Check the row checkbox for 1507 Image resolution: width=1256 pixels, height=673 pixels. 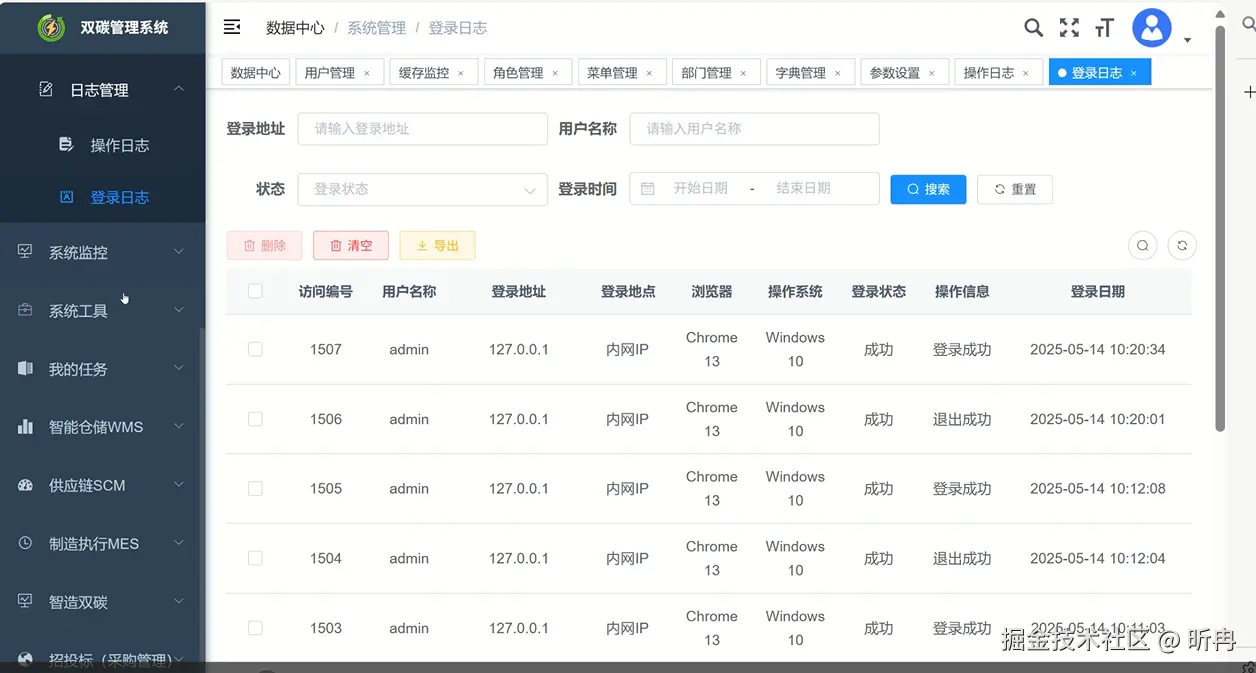(x=255, y=349)
